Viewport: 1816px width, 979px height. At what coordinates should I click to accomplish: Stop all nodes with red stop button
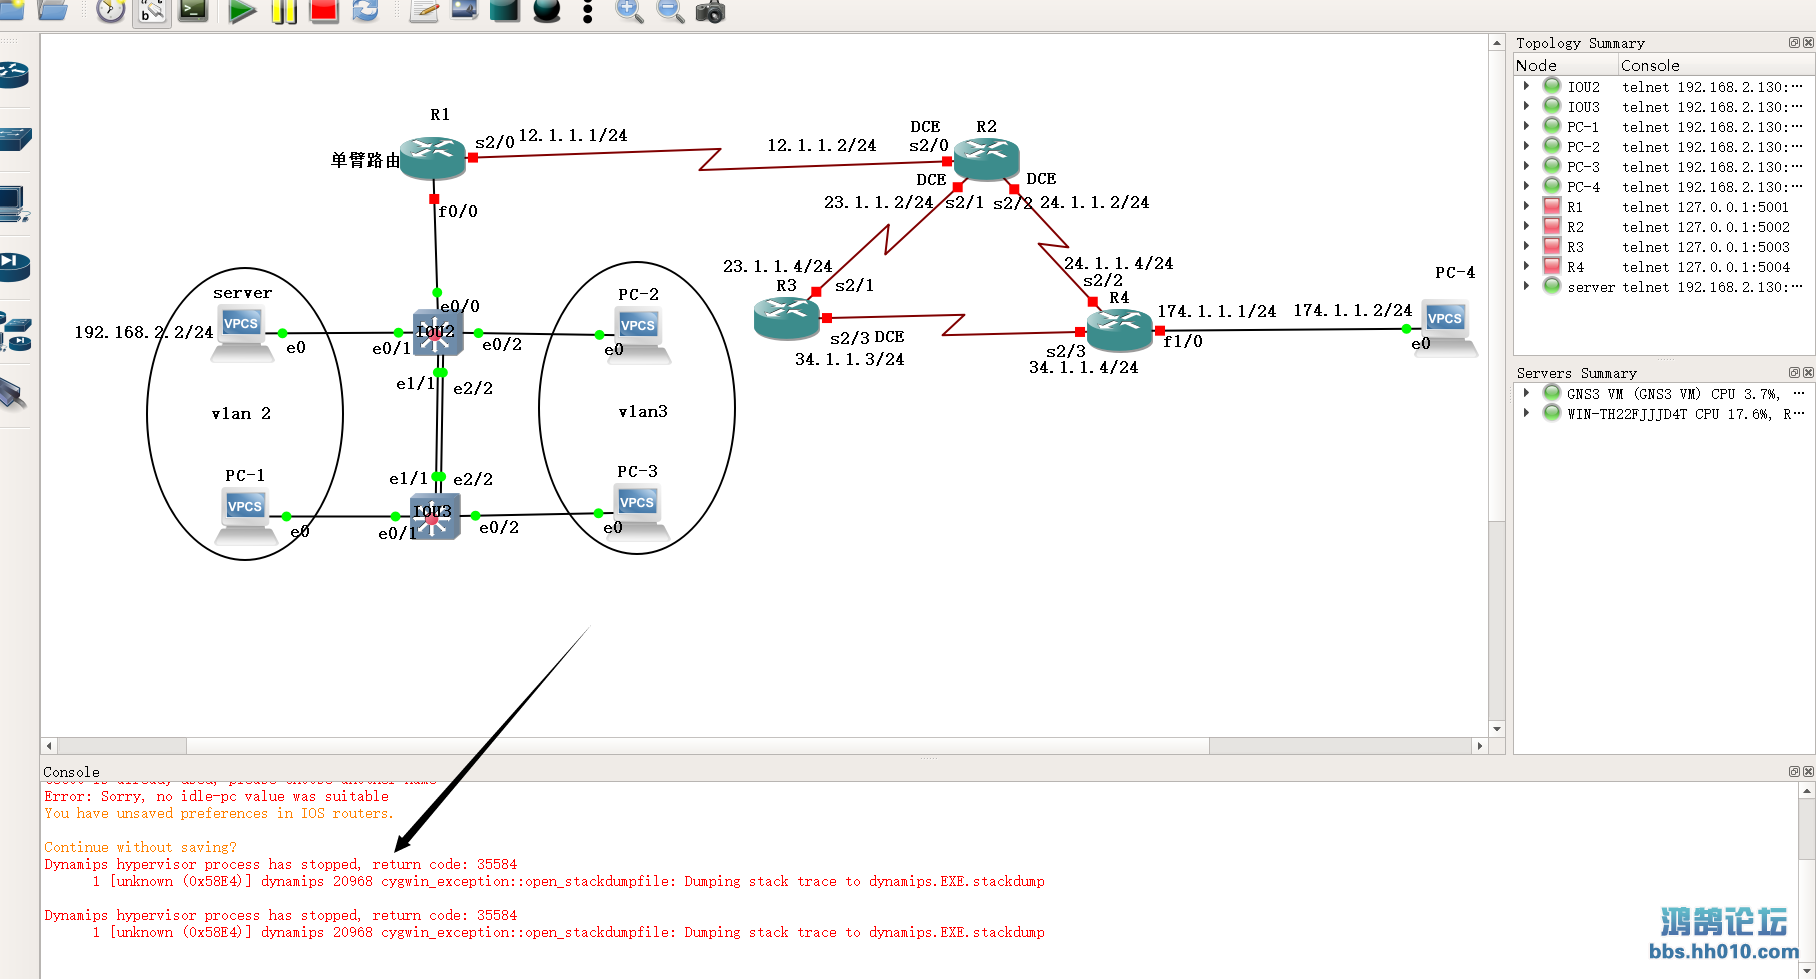[x=324, y=11]
